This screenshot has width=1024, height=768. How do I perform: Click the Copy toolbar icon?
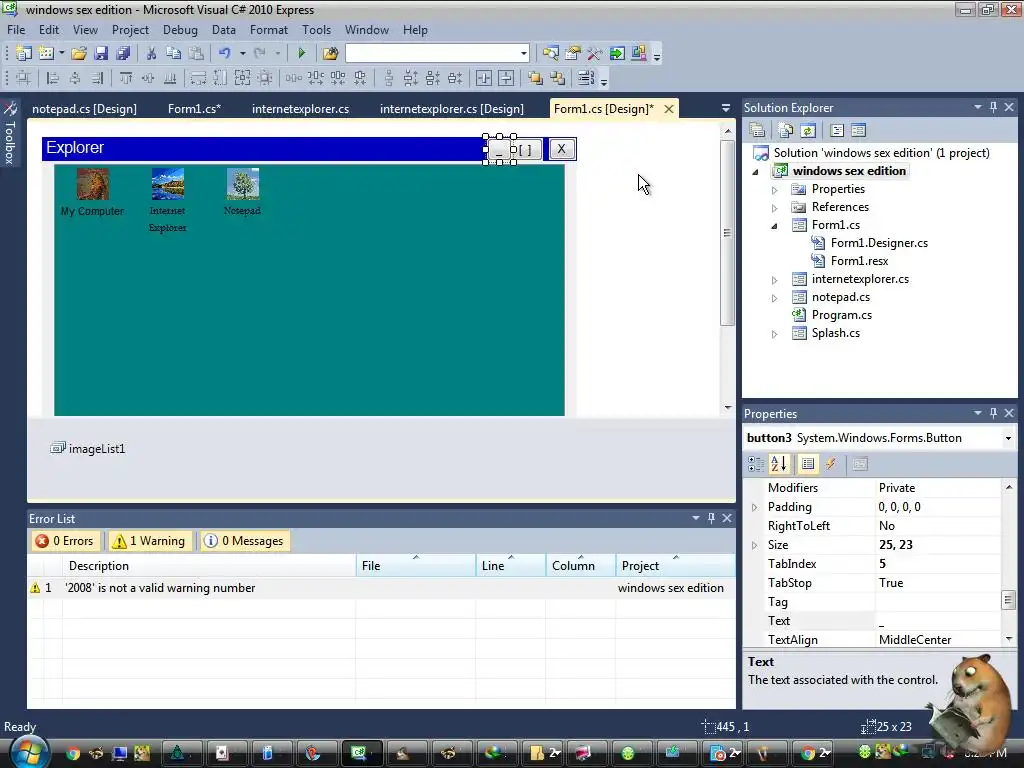[173, 54]
